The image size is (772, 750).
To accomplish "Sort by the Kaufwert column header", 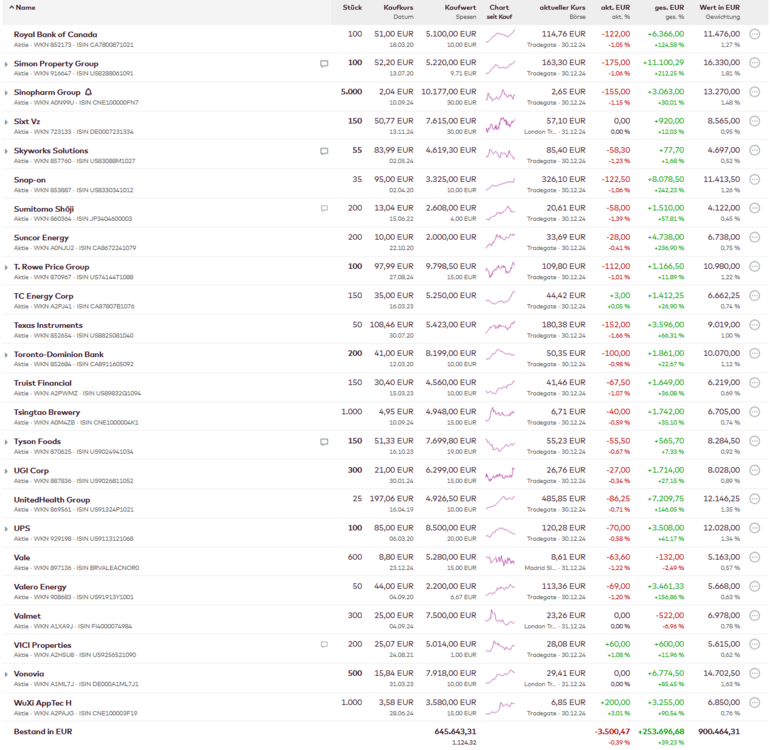I will coord(460,7).
